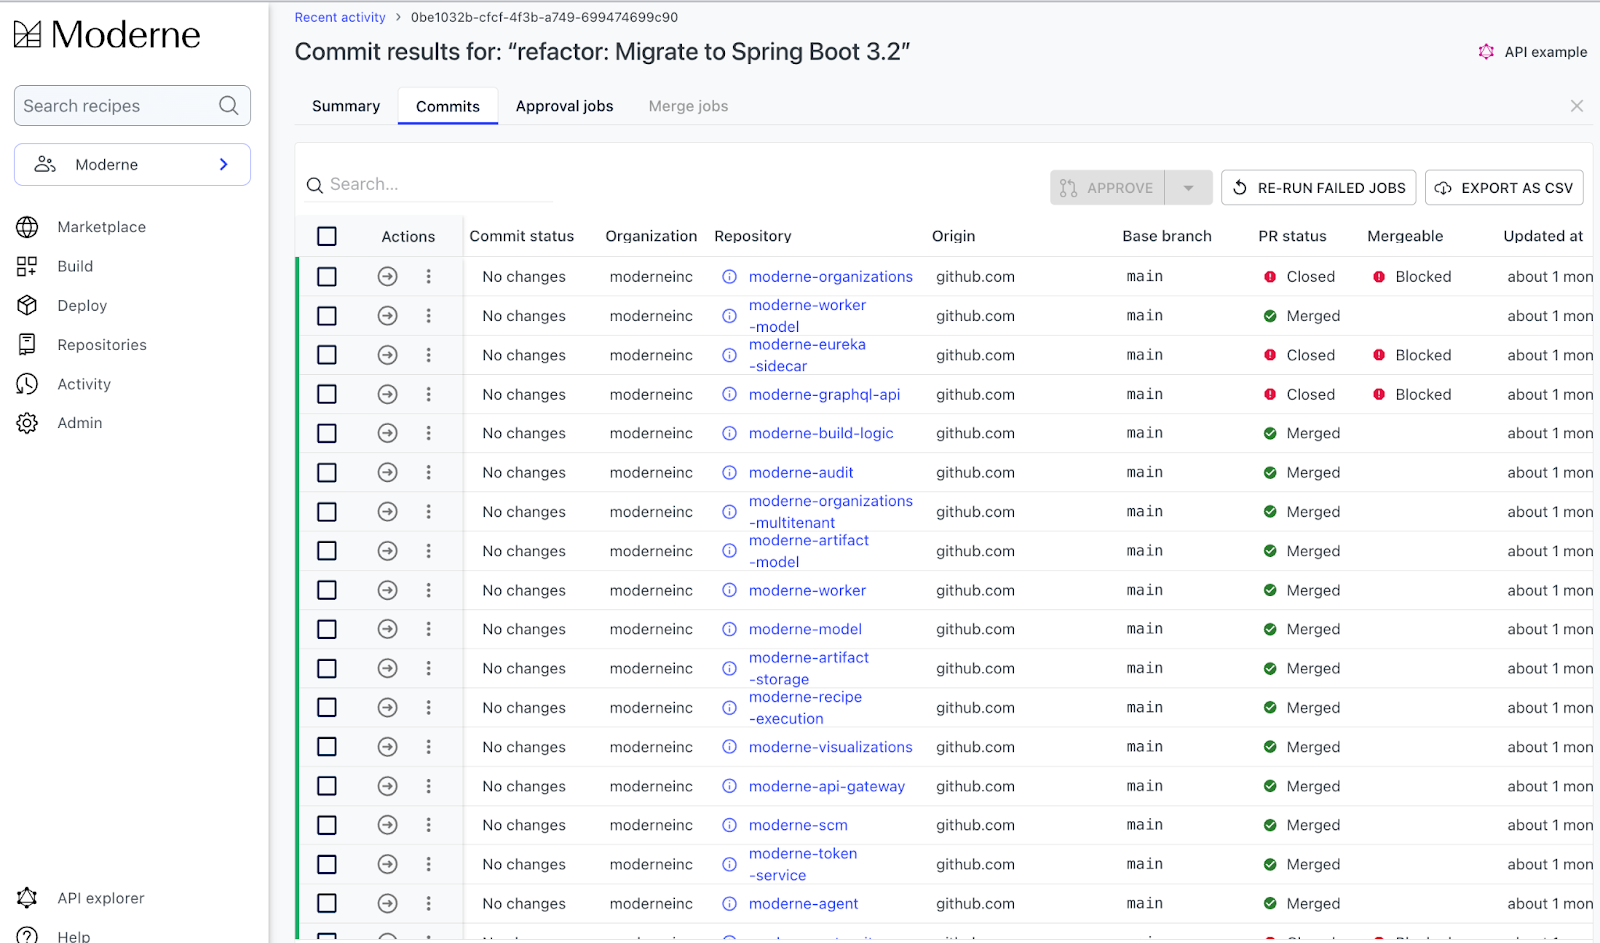Follow the Recent activity breadcrumb link
This screenshot has width=1600, height=943.
[x=340, y=17]
